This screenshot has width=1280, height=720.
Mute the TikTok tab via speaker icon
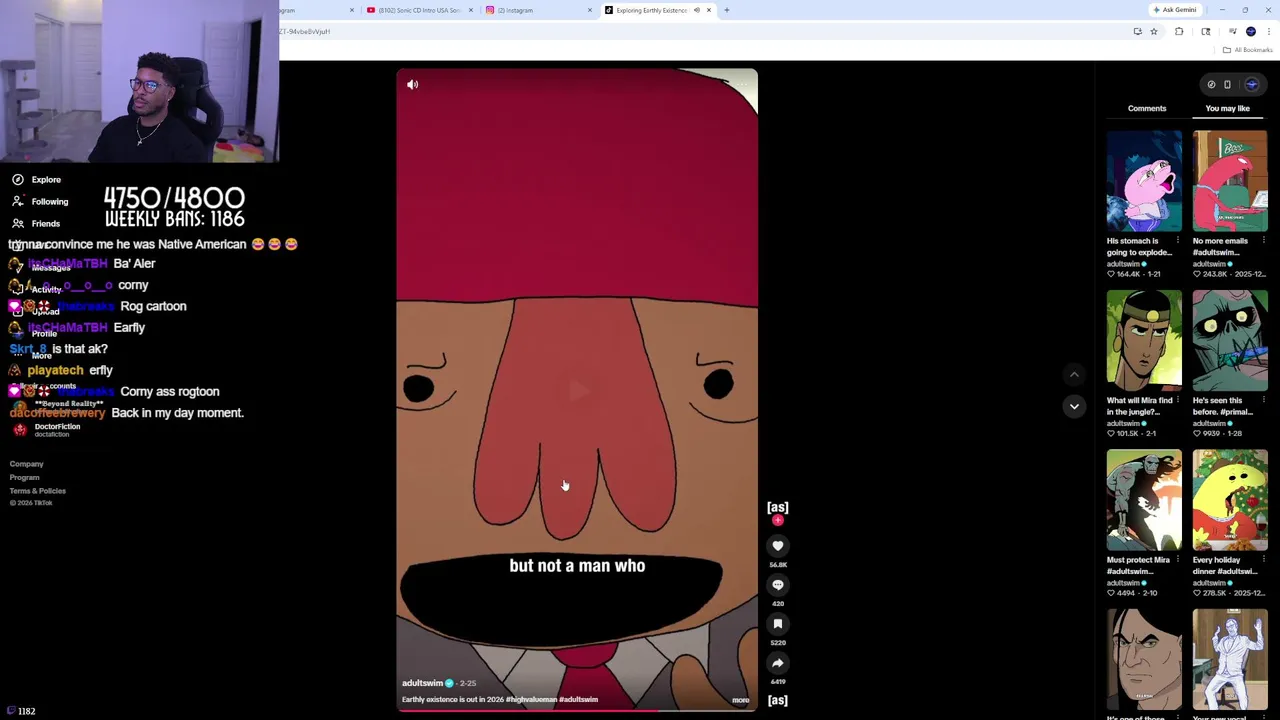coord(697,10)
